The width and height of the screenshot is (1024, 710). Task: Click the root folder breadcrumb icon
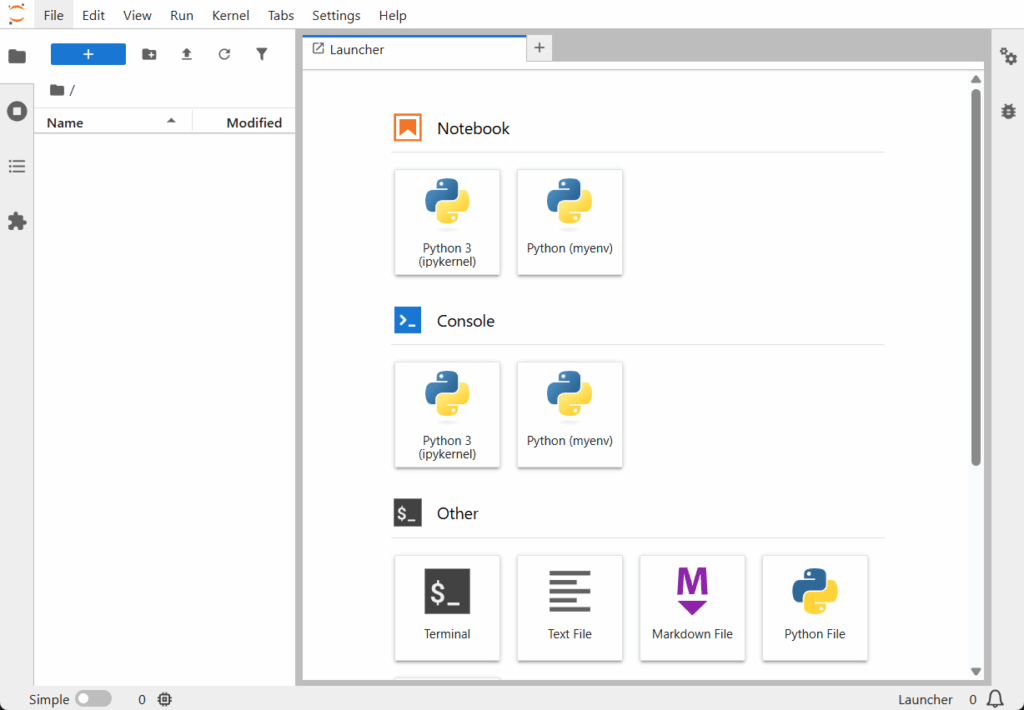pos(57,90)
